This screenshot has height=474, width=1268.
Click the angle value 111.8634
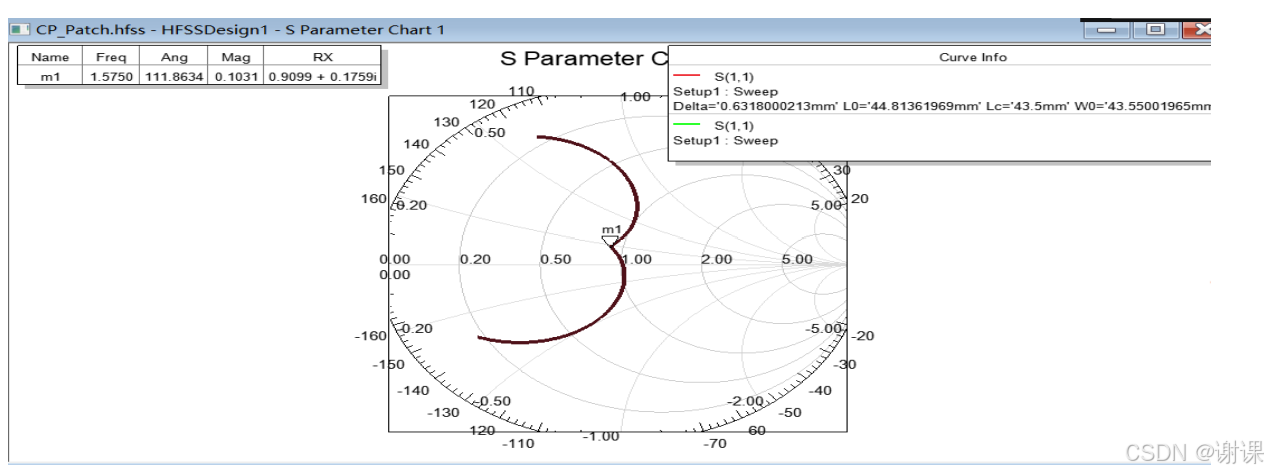[x=173, y=76]
